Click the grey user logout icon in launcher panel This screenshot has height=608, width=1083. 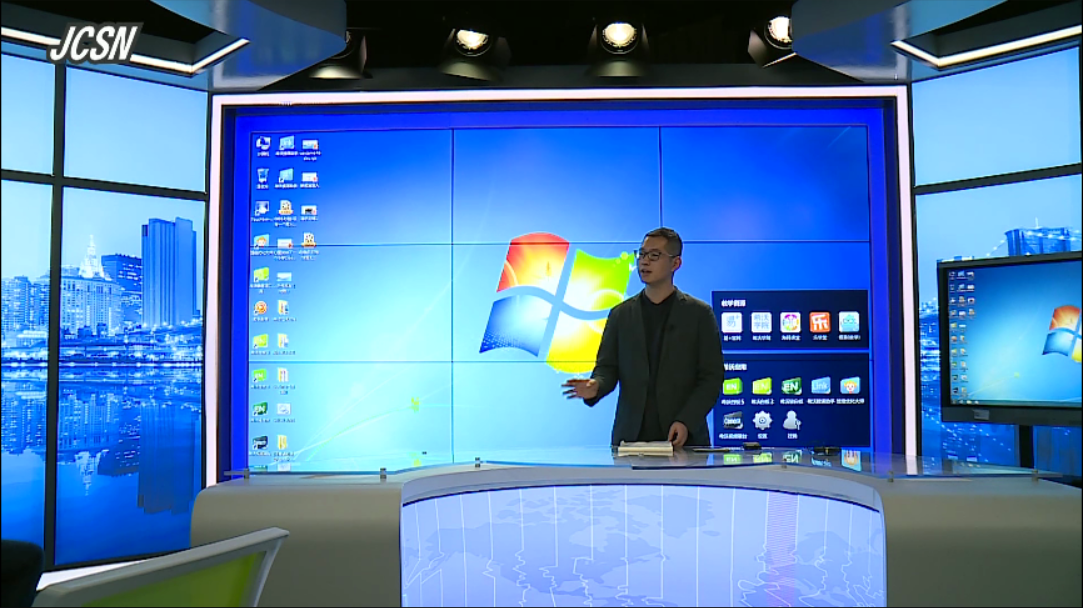click(792, 420)
